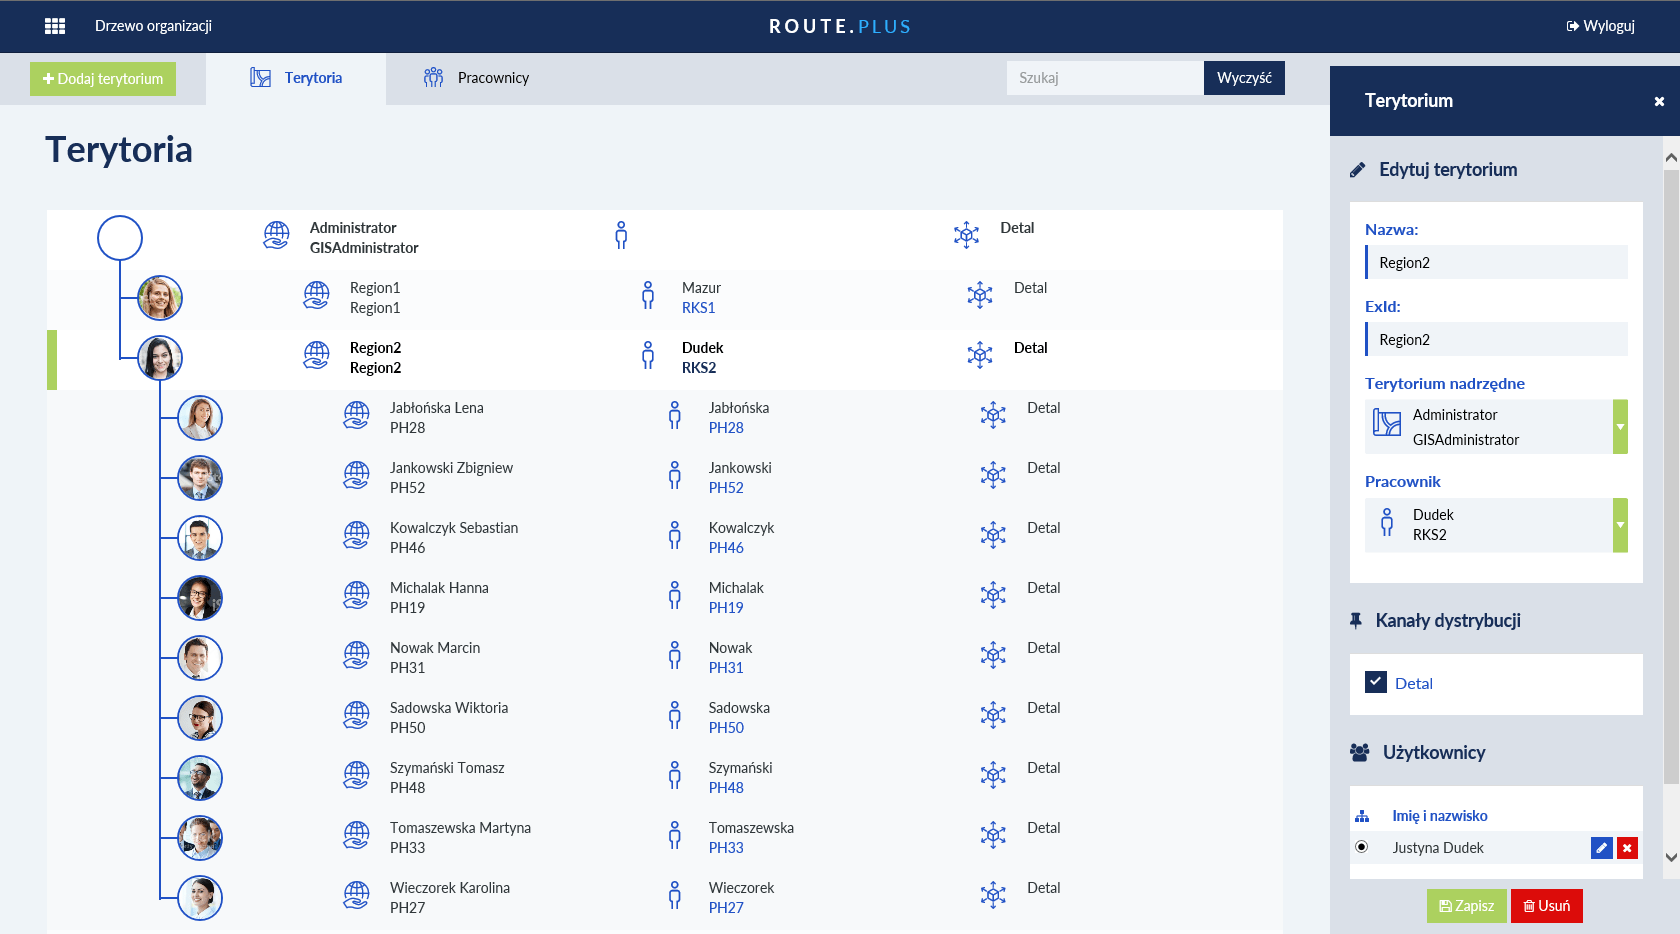The height and width of the screenshot is (934, 1680).
Task: Open the apps grid menu icon
Action: coord(55,26)
